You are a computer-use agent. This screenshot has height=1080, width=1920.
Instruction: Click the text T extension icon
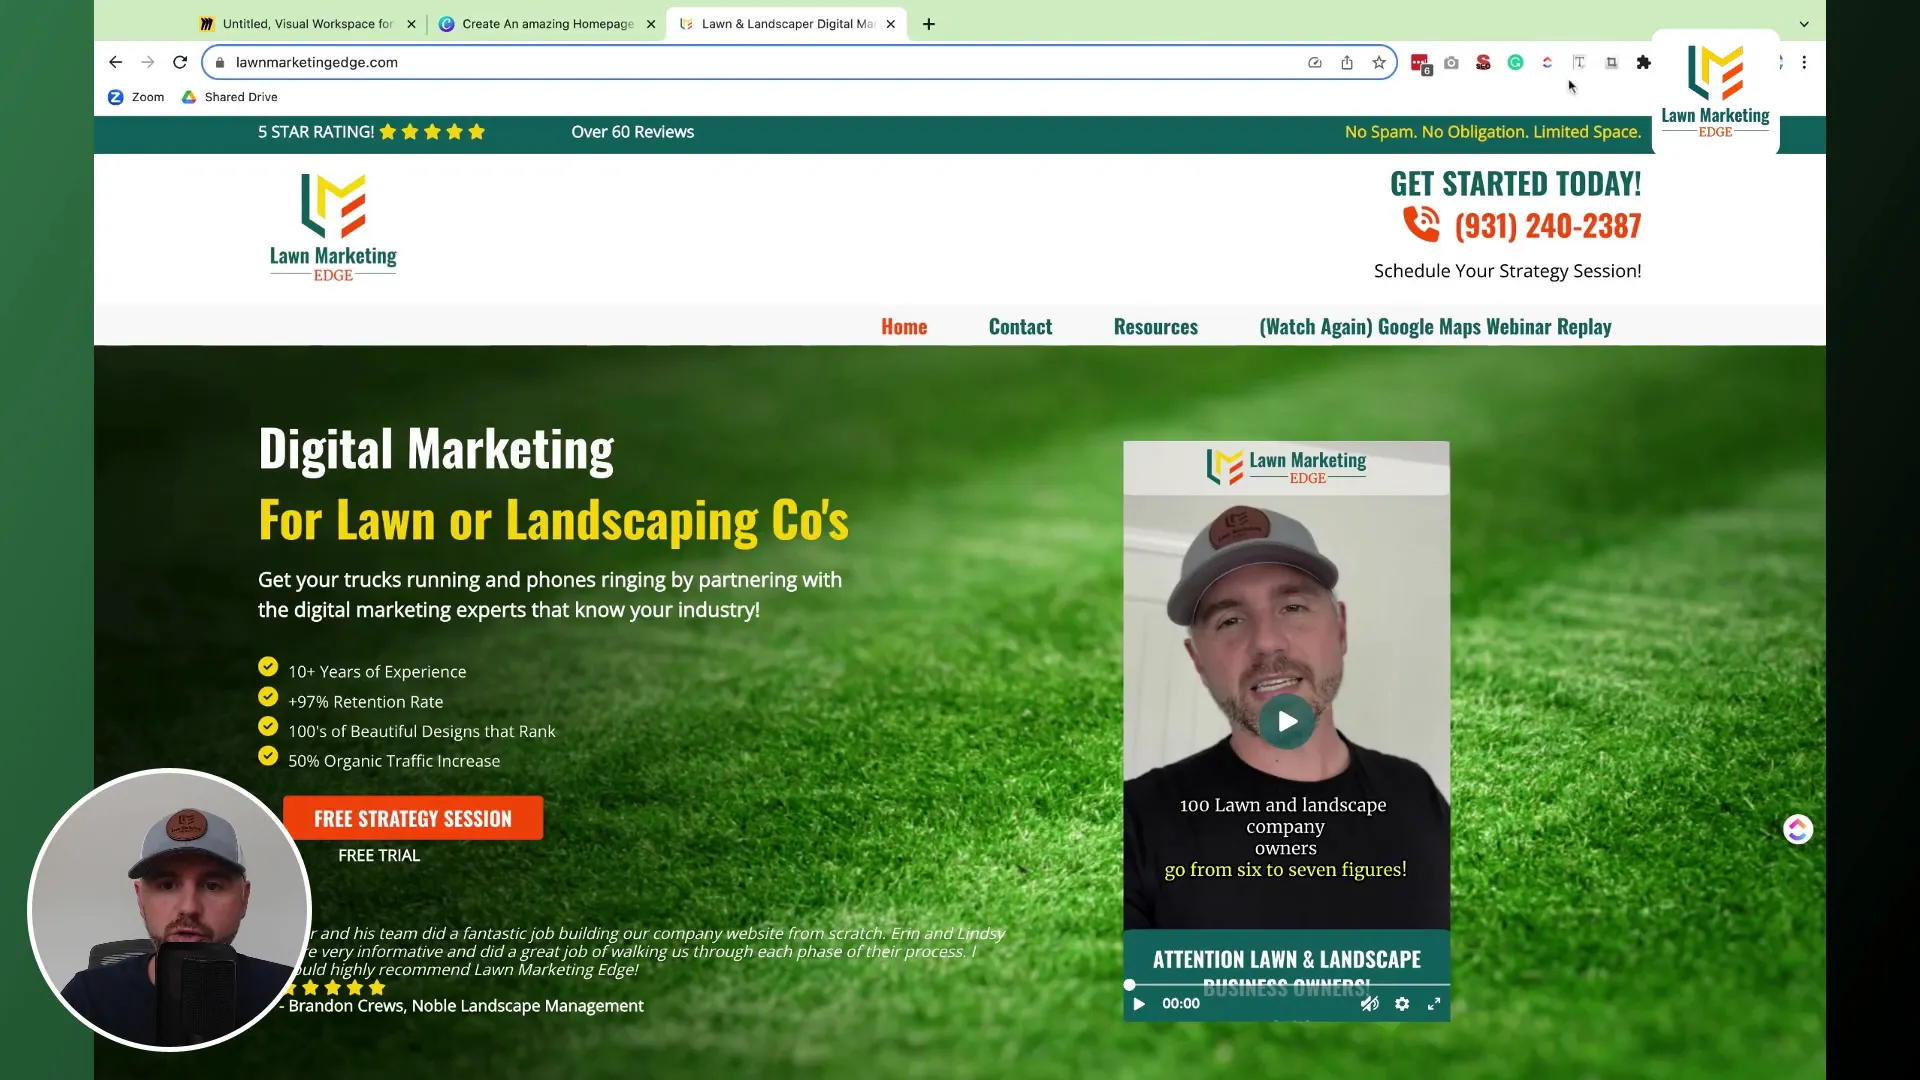coord(1579,62)
